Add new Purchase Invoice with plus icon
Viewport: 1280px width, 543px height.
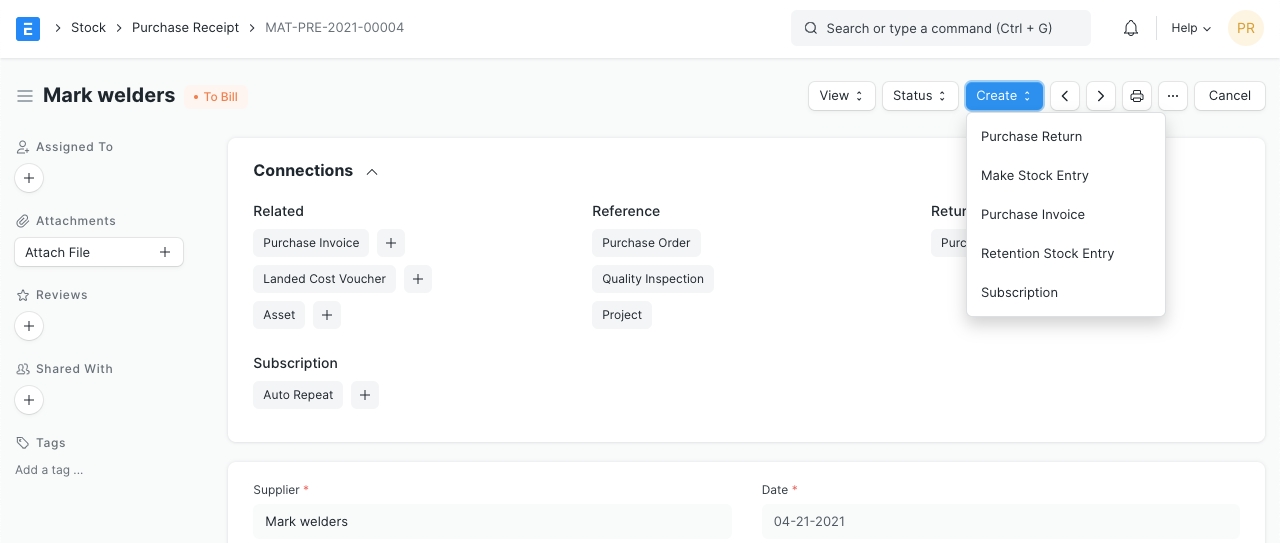click(391, 243)
